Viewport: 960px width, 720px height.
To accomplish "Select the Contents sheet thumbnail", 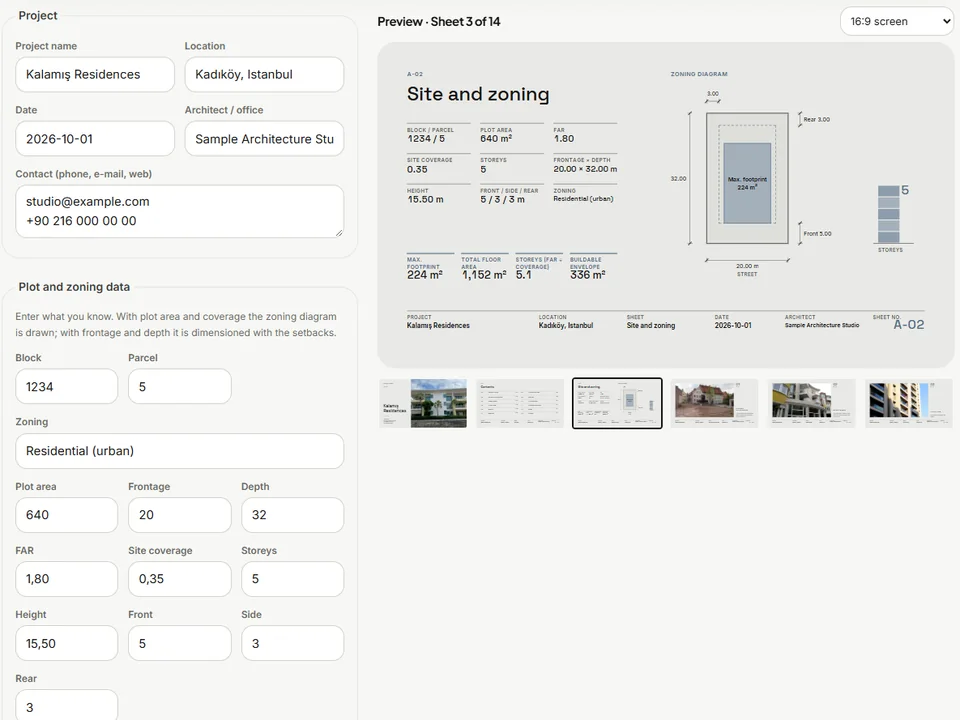I will click(x=520, y=403).
